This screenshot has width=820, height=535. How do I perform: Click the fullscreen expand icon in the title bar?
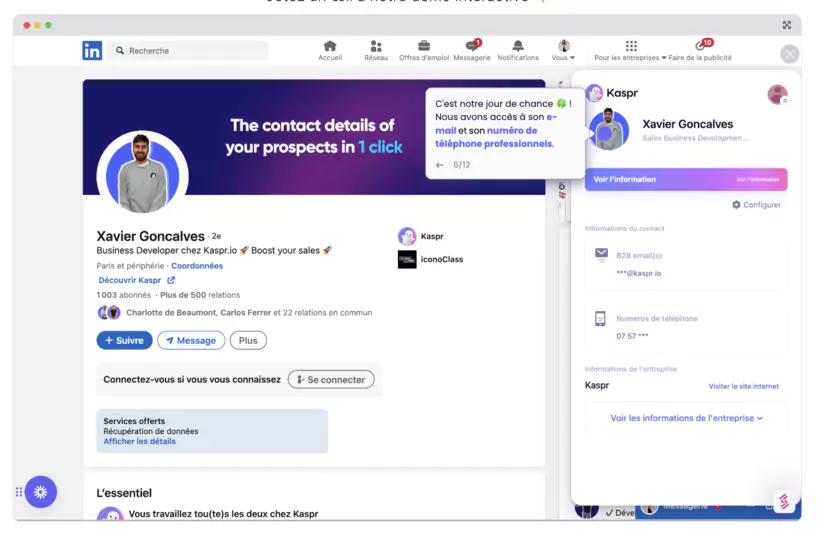coord(787,25)
